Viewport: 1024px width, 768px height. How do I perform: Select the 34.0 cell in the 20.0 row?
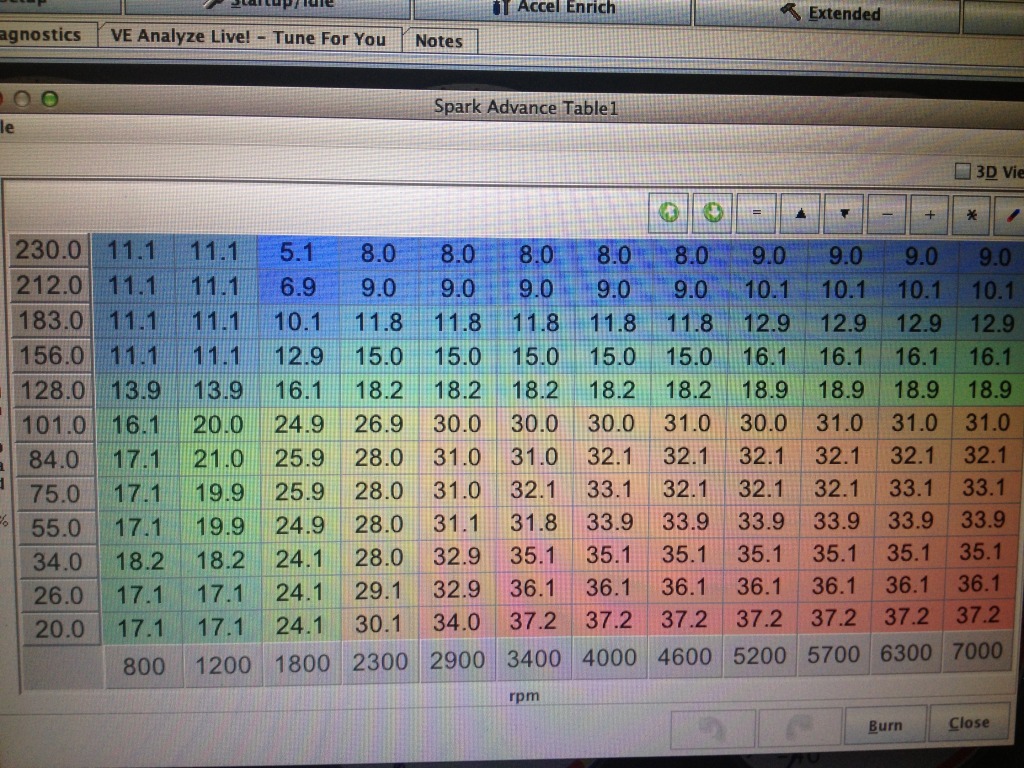click(456, 622)
